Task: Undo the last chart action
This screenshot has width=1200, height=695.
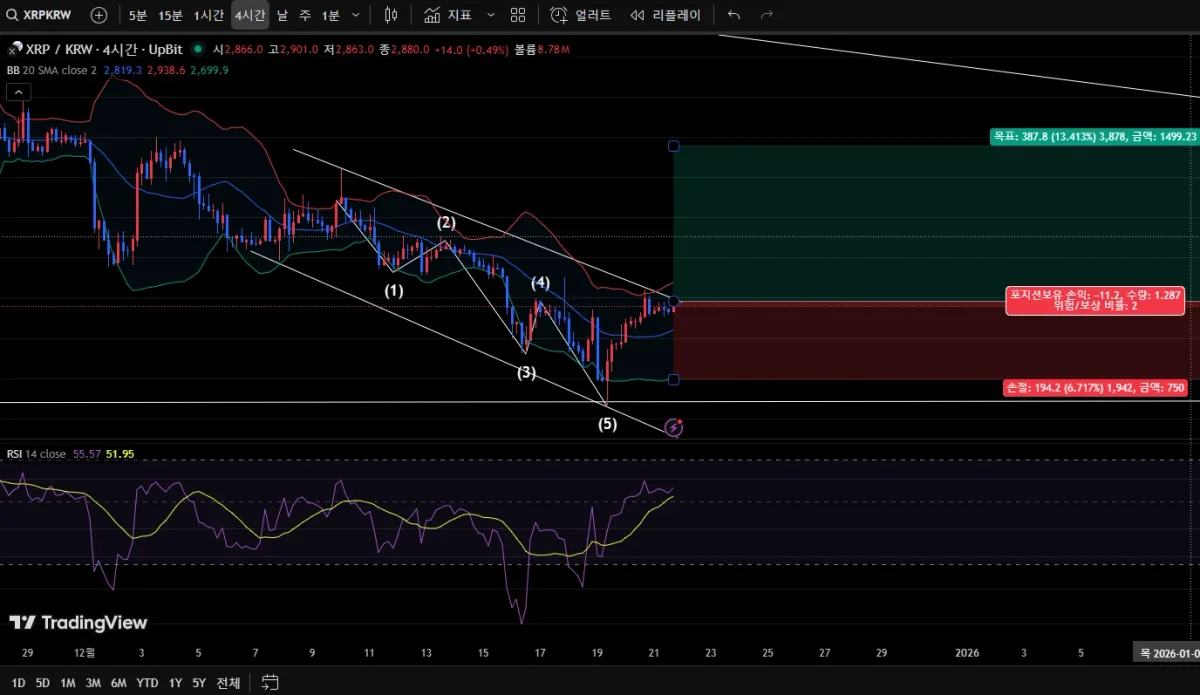Action: point(734,15)
